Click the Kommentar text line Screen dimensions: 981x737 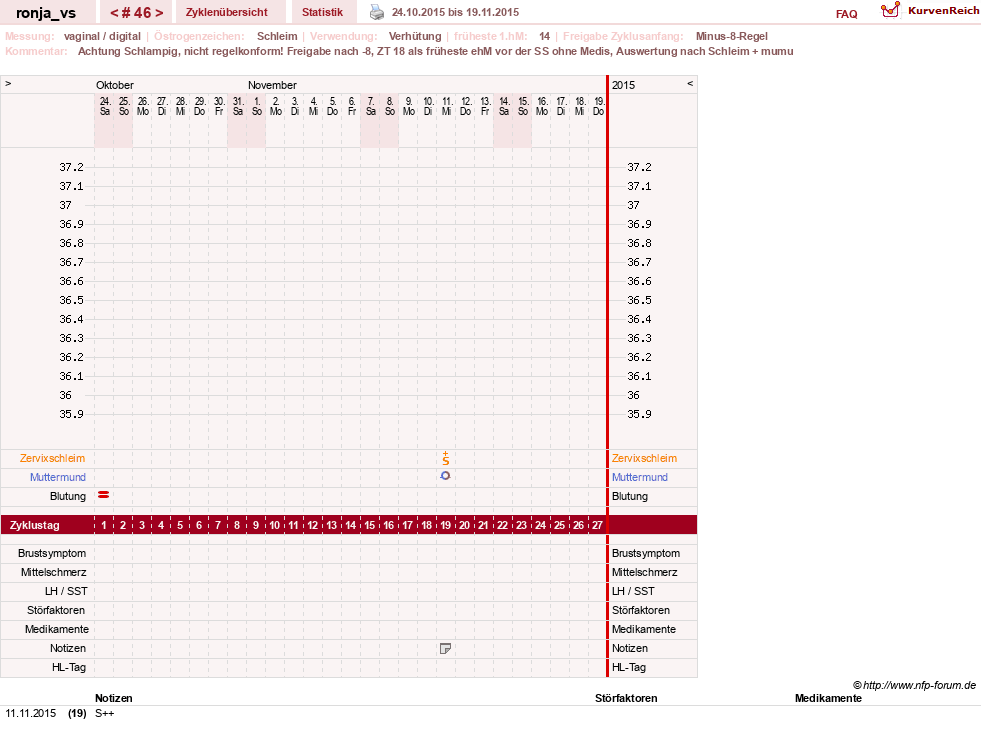(435, 51)
